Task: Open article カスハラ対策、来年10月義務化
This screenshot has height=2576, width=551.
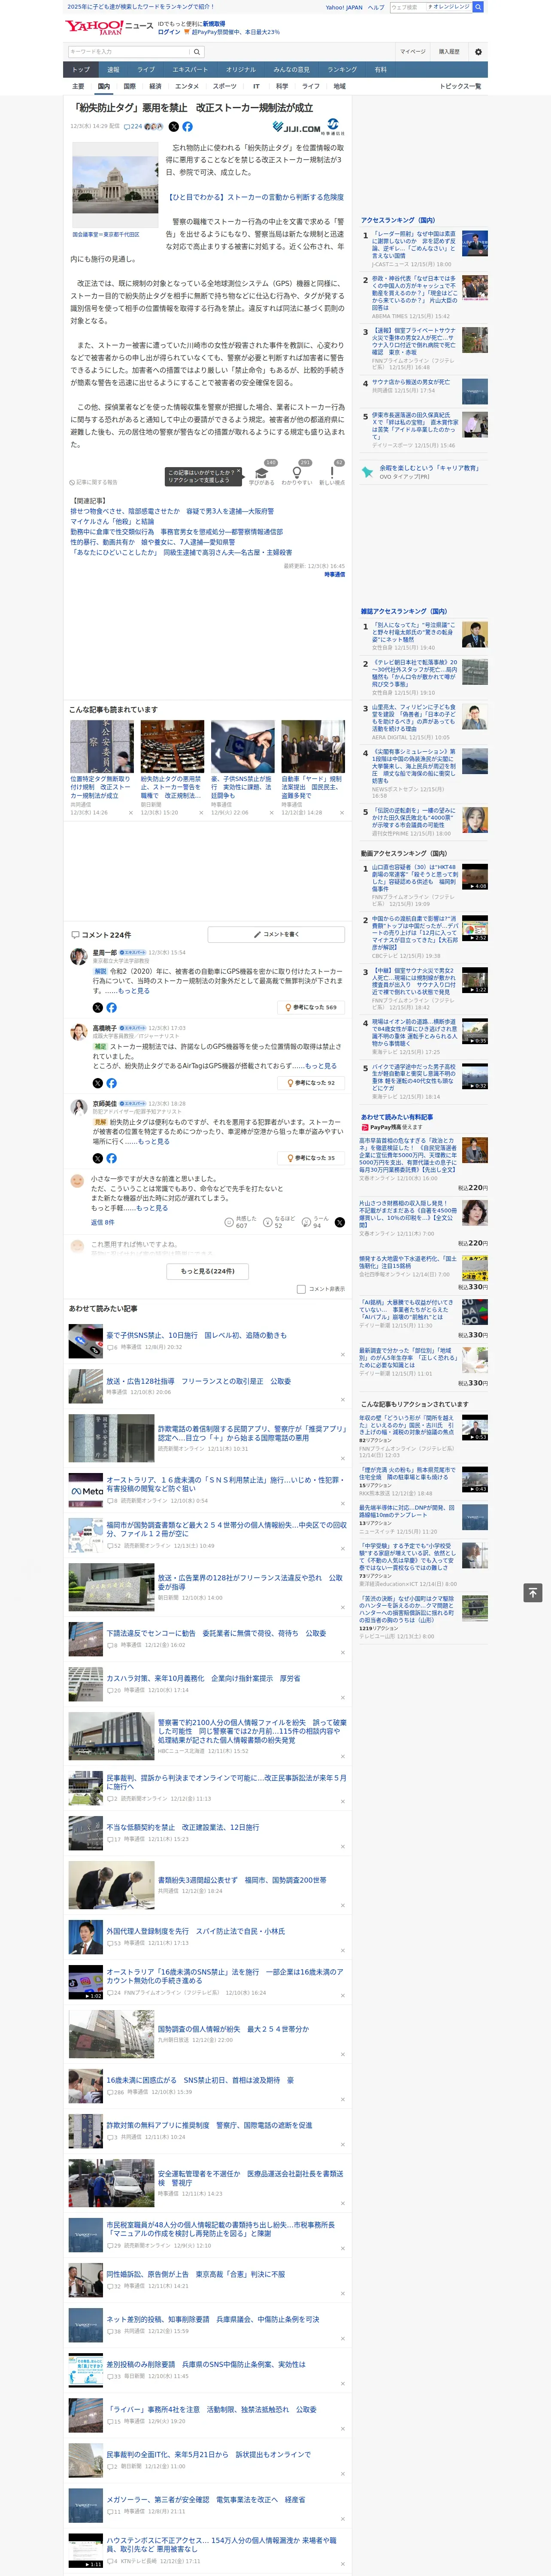Action: pos(203,1678)
